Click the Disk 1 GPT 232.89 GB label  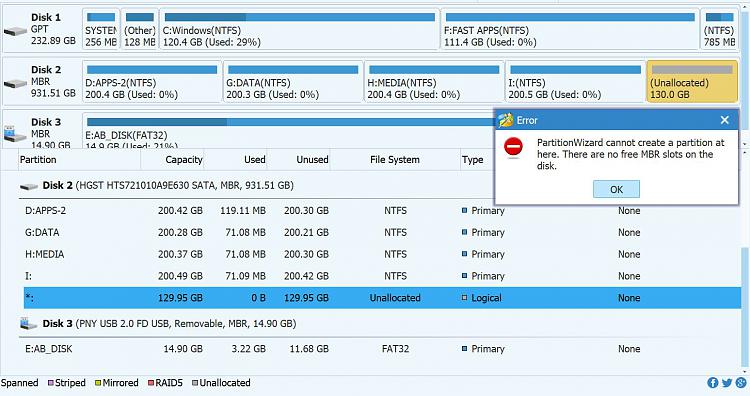click(53, 29)
